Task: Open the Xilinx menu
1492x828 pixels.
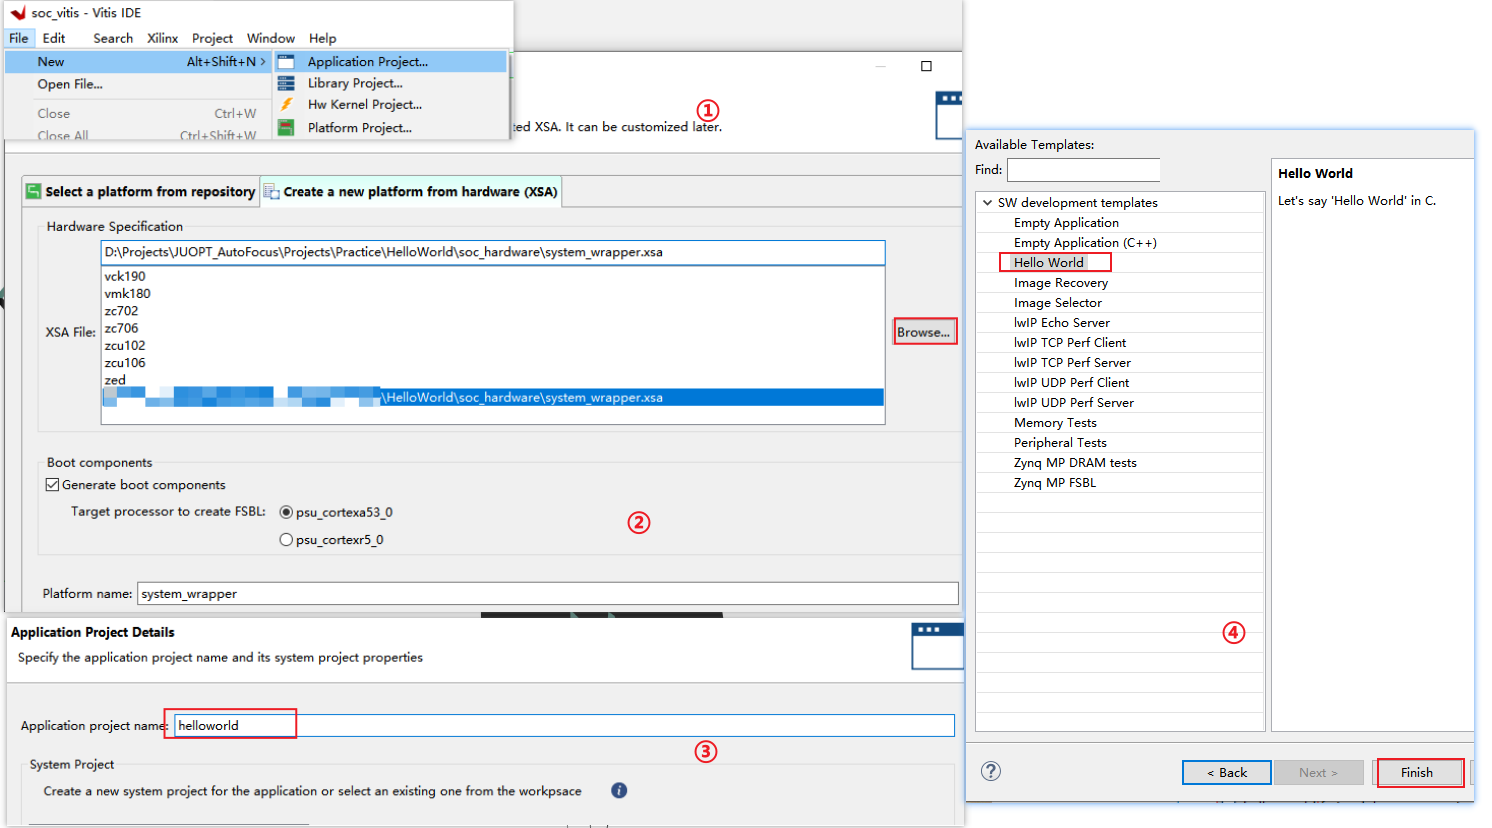Action: pyautogui.click(x=162, y=38)
